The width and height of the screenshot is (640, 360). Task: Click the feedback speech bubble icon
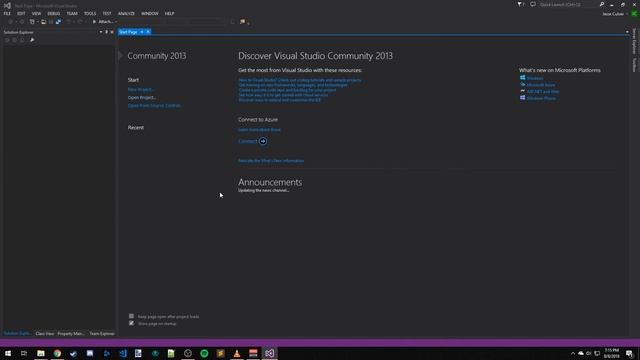pos(533,4)
